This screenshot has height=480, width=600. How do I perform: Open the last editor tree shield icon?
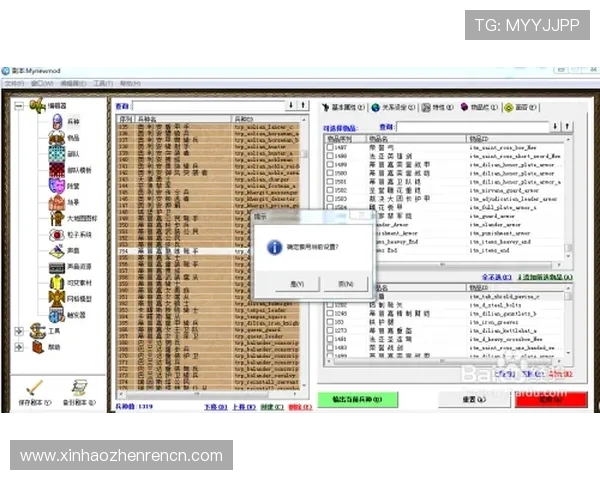(57, 315)
